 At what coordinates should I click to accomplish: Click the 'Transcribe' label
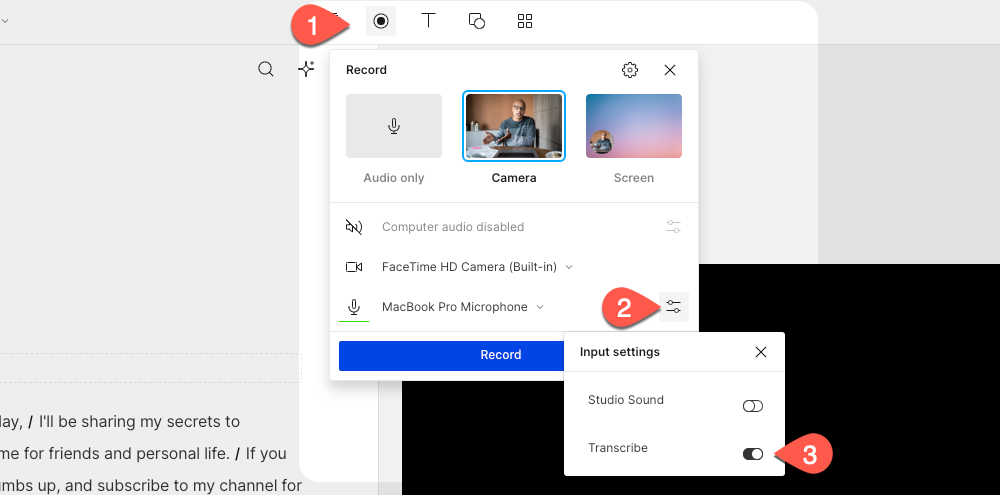coord(618,448)
